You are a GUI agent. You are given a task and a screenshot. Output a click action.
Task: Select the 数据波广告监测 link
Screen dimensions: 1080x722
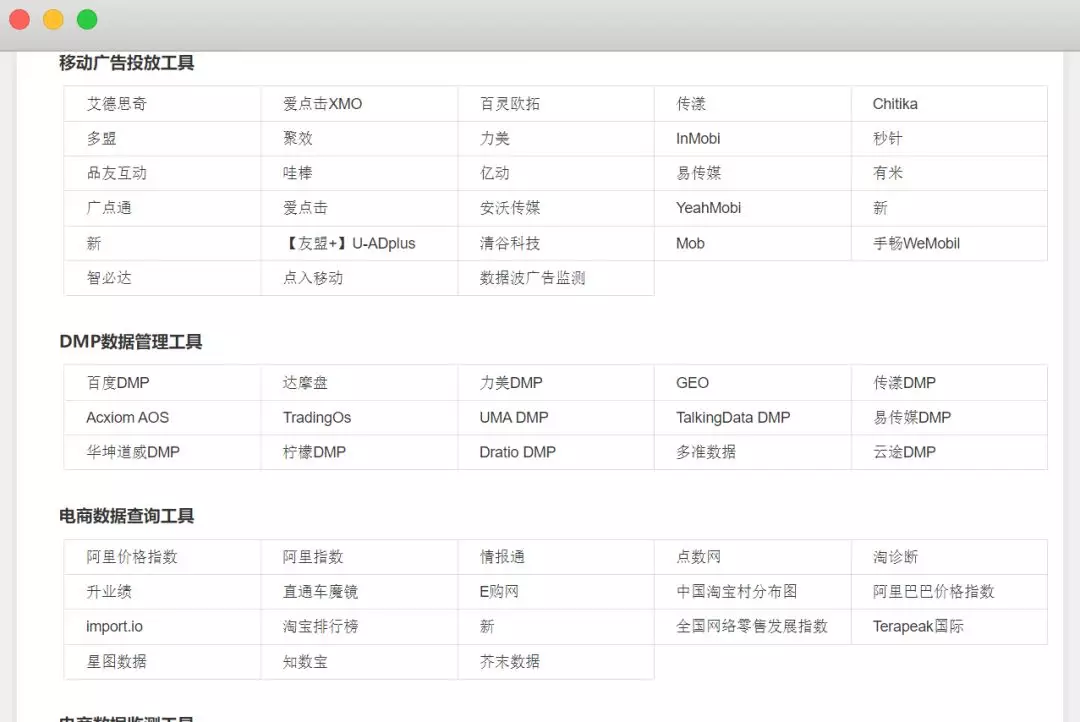532,278
